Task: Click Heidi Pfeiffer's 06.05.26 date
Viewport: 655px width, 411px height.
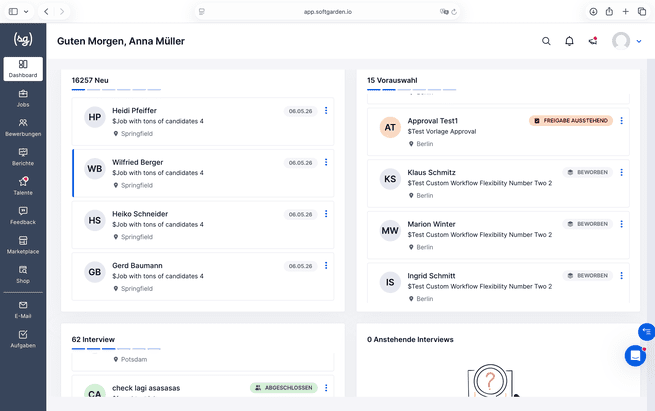Action: pyautogui.click(x=300, y=111)
